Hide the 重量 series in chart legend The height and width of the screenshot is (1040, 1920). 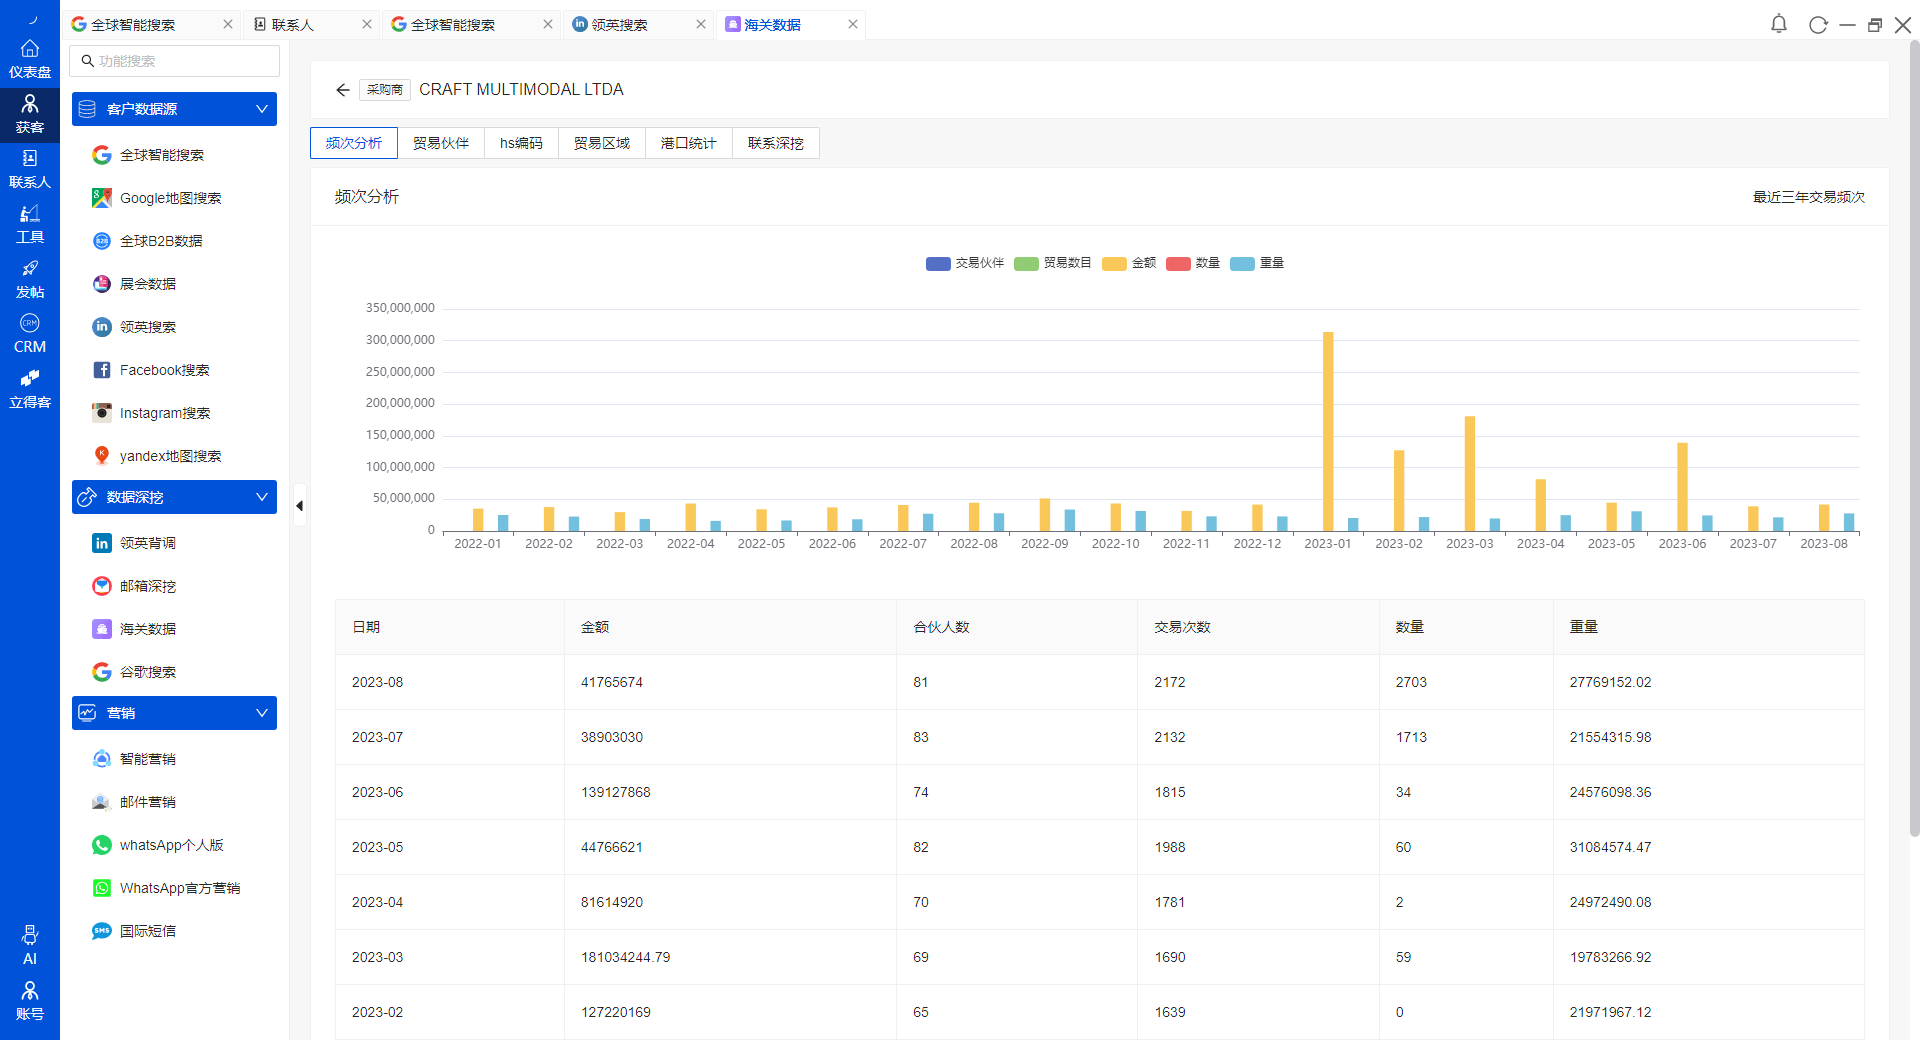click(1258, 263)
